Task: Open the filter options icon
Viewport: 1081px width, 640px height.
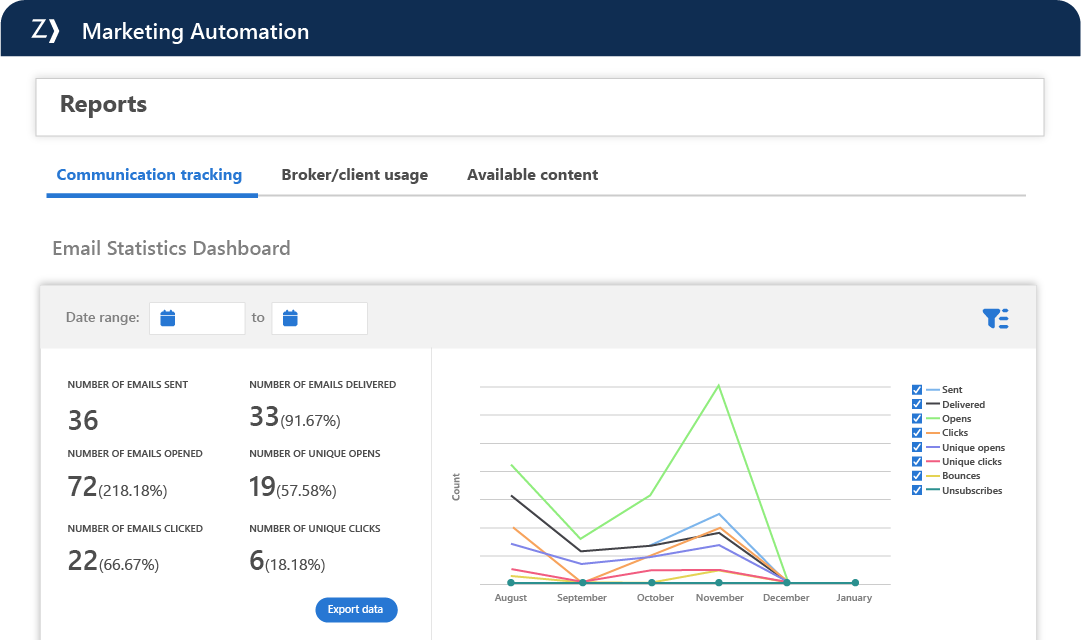Action: click(995, 318)
